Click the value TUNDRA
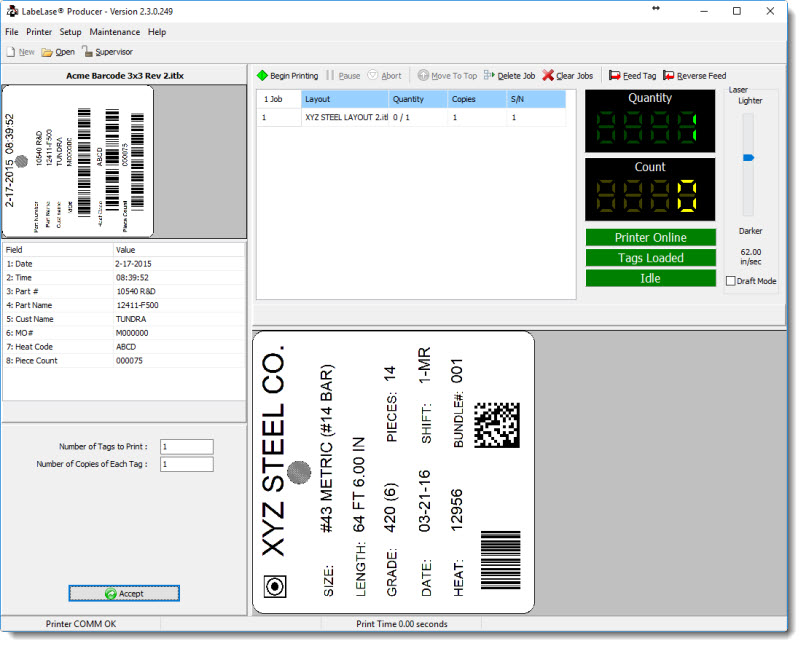The image size is (803, 647). [131, 319]
